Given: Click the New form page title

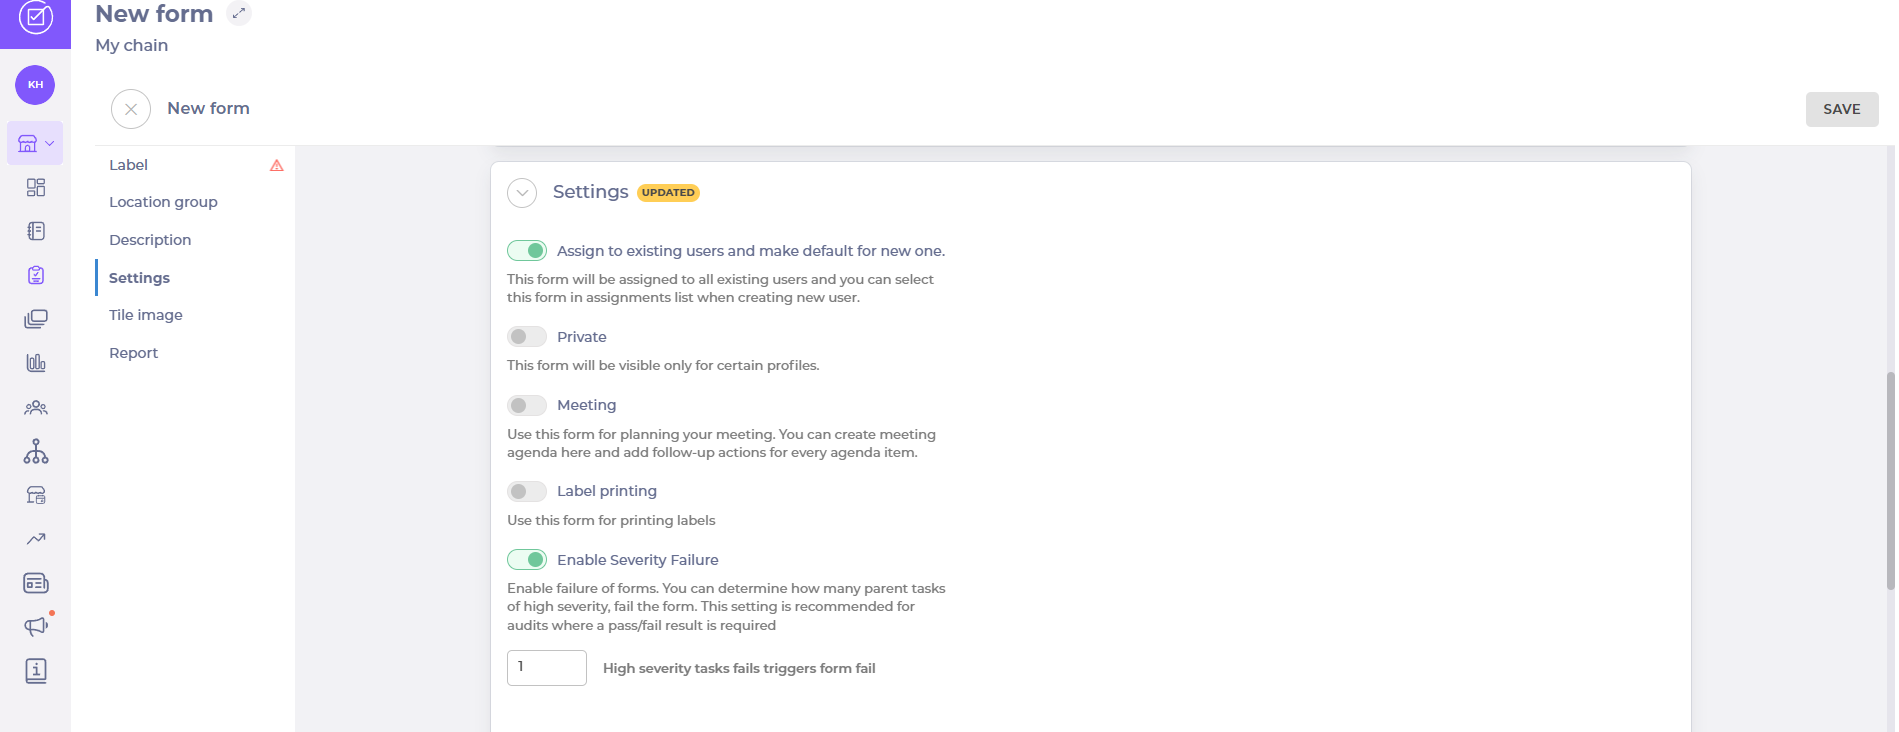Looking at the screenshot, I should point(154,14).
